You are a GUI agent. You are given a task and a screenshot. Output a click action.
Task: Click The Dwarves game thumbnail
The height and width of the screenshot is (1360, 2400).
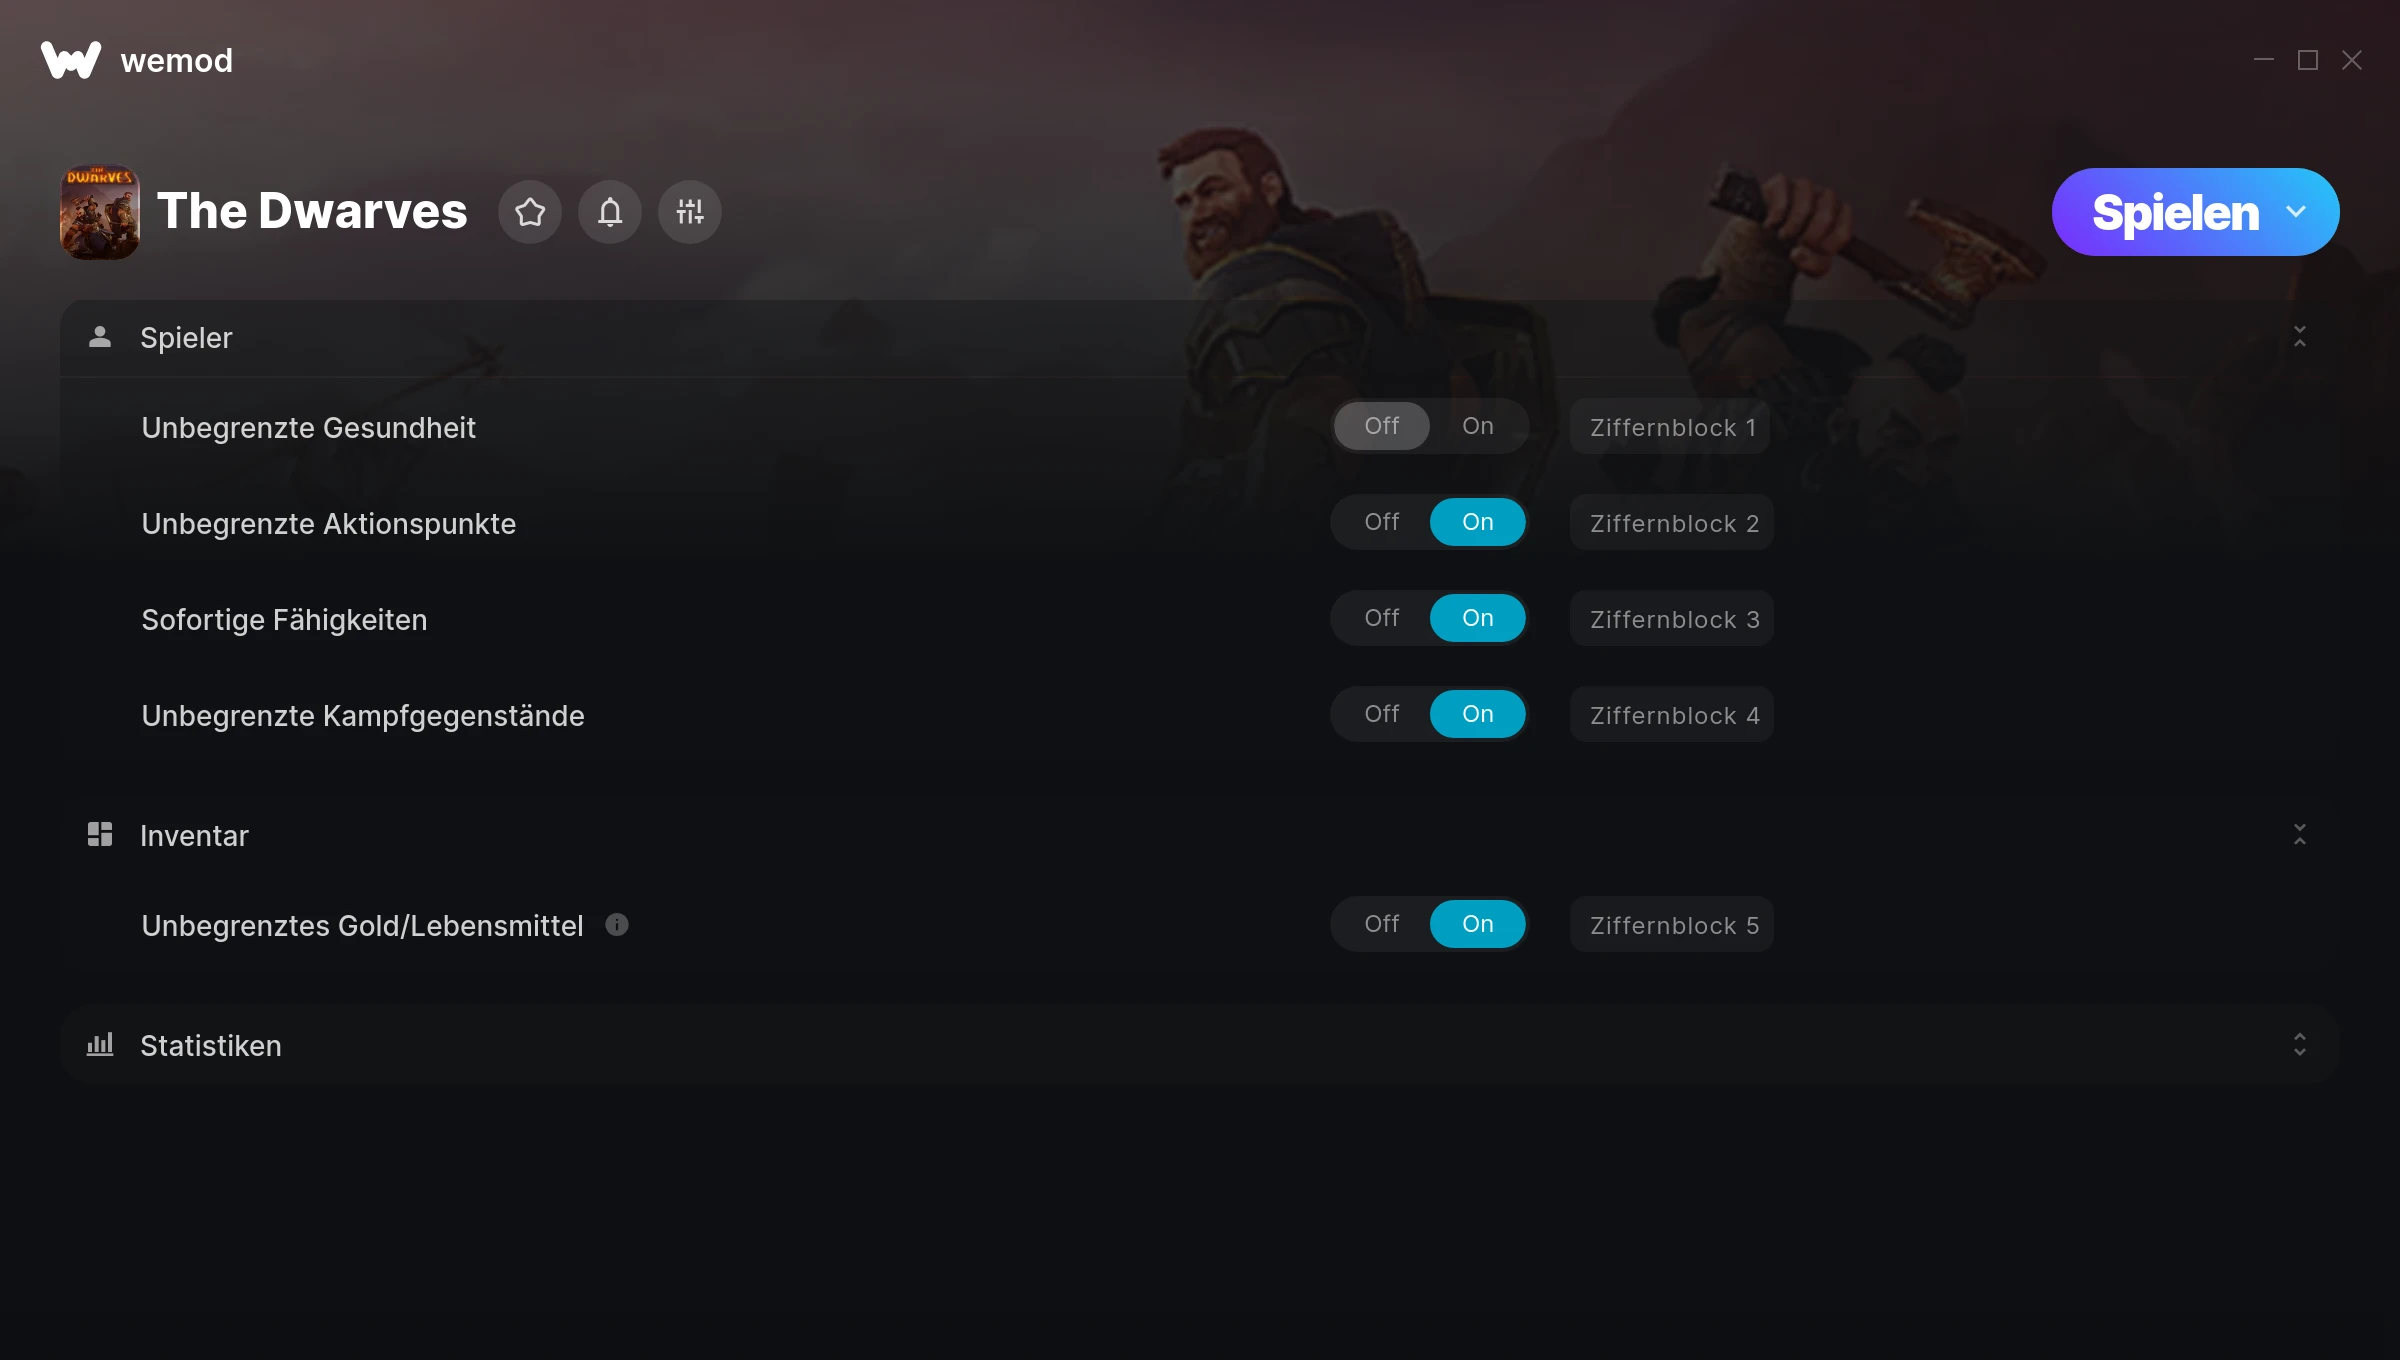[x=100, y=212]
